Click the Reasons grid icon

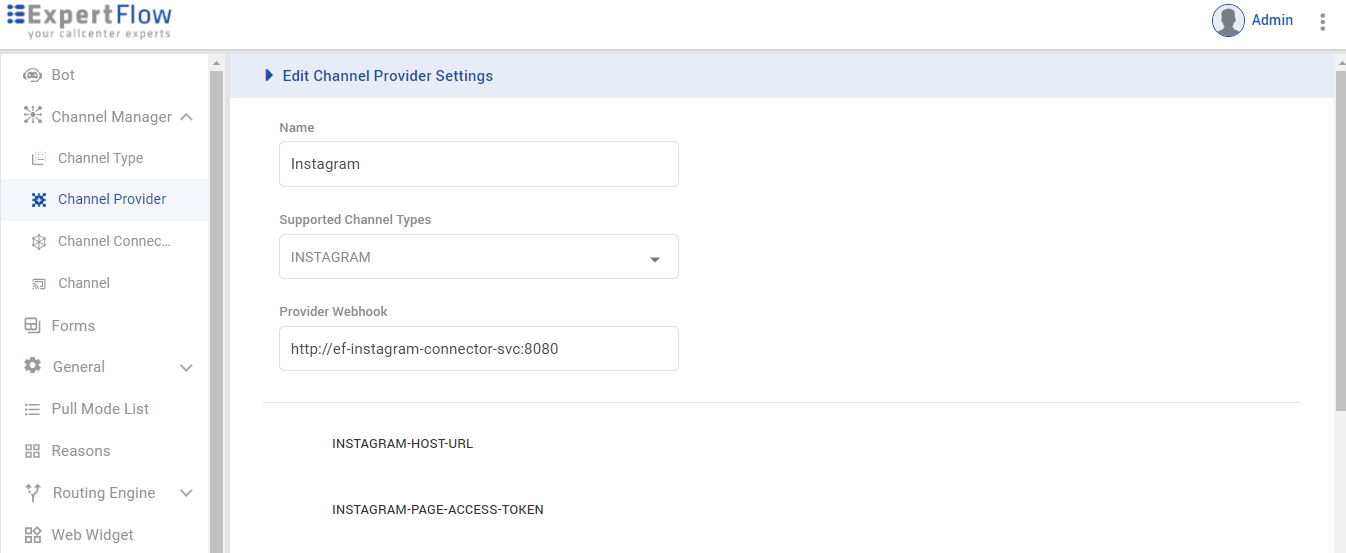pos(32,451)
